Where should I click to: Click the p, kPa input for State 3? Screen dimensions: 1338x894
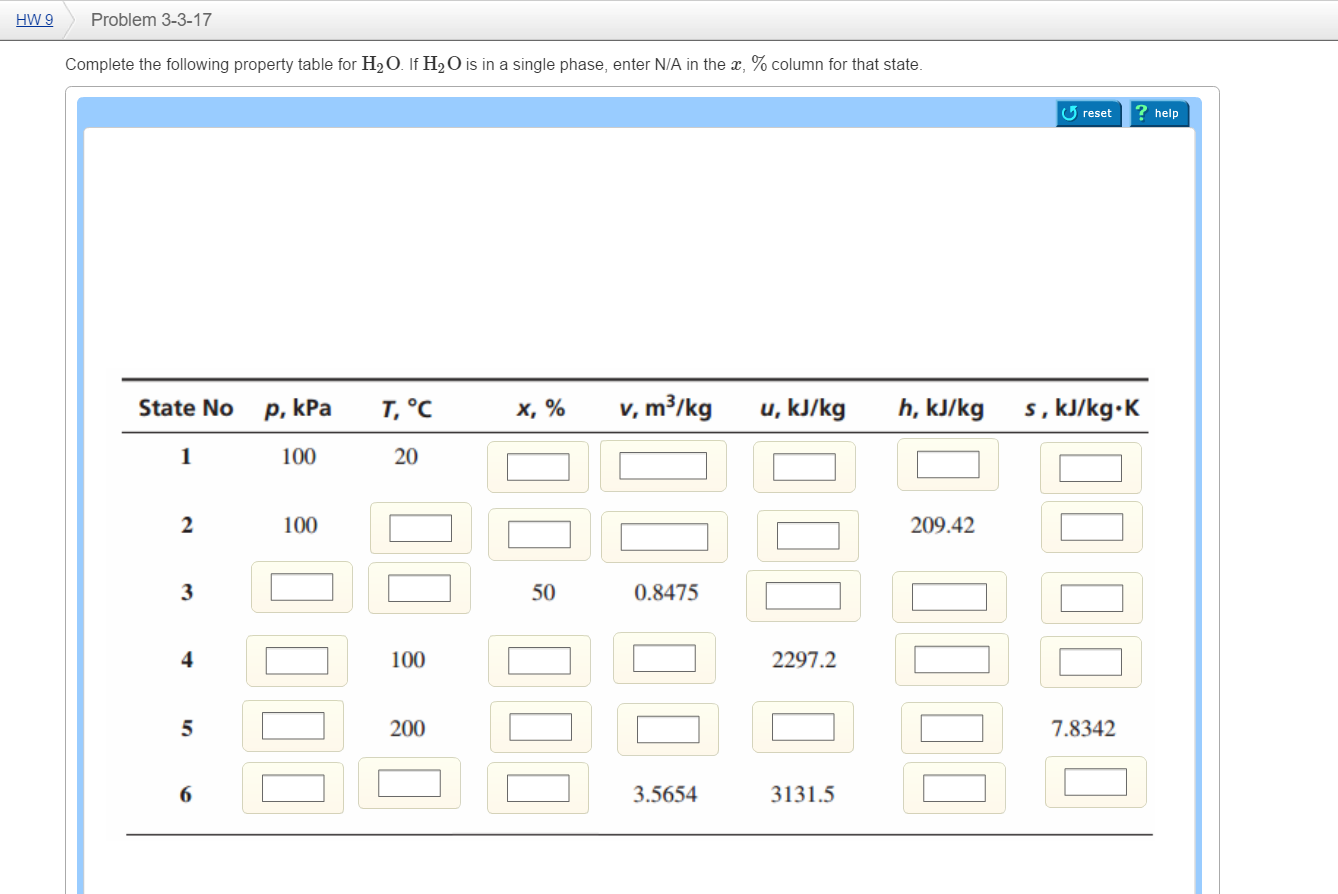[301, 588]
